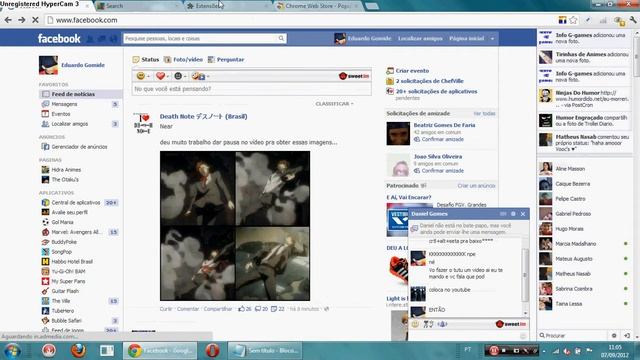Open notifications globe icon in header
Image resolution: width=640 pixels, height=360 pixels.
tap(114, 39)
